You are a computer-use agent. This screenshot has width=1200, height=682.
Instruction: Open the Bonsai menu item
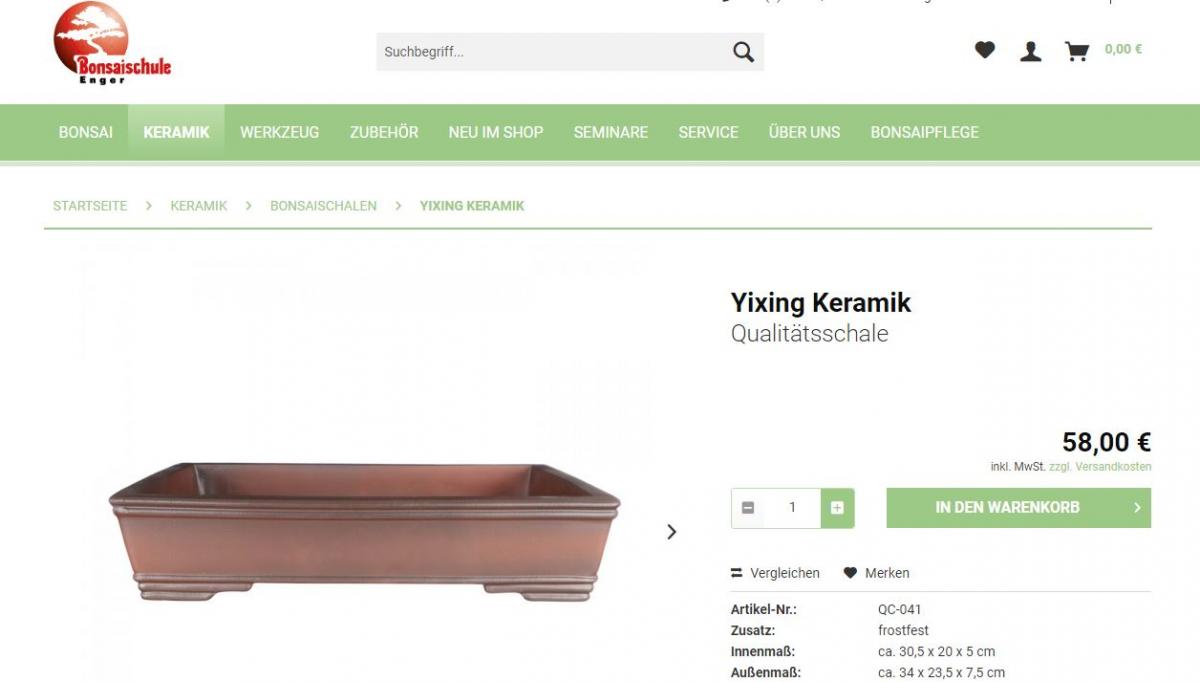[86, 132]
